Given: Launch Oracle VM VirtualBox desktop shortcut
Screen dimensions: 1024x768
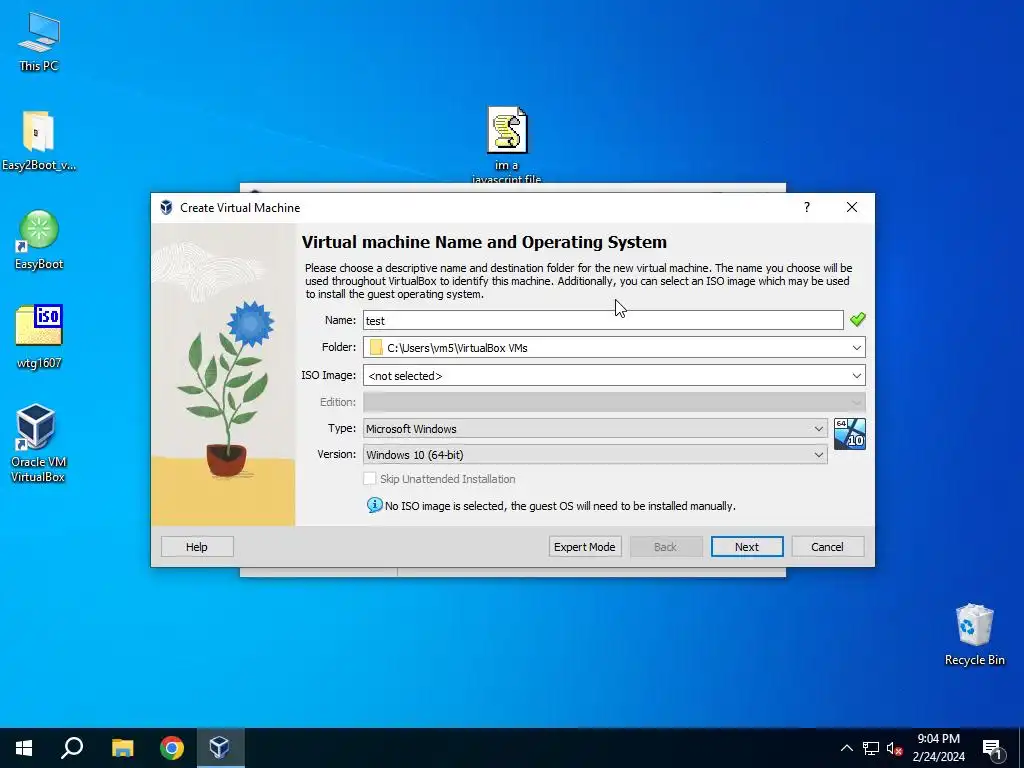Looking at the screenshot, I should tap(39, 443).
